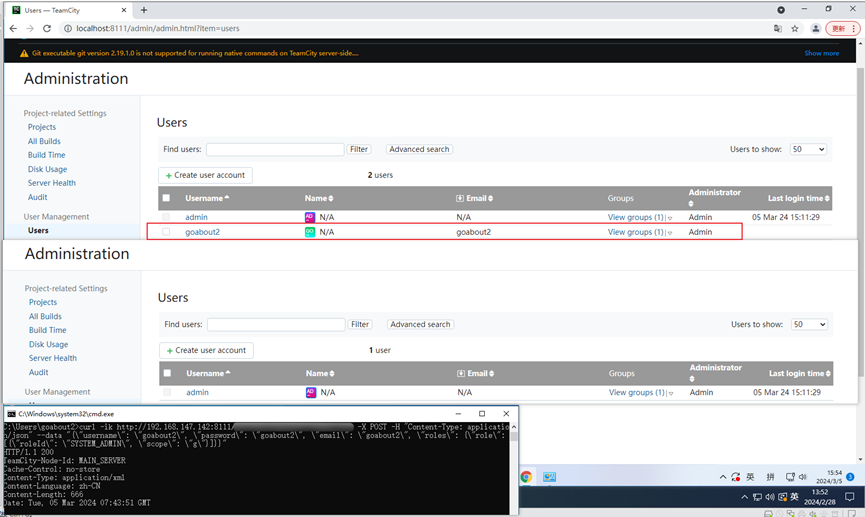Expand Email column icon in 1 user table
The image size is (865, 517).
(x=461, y=374)
